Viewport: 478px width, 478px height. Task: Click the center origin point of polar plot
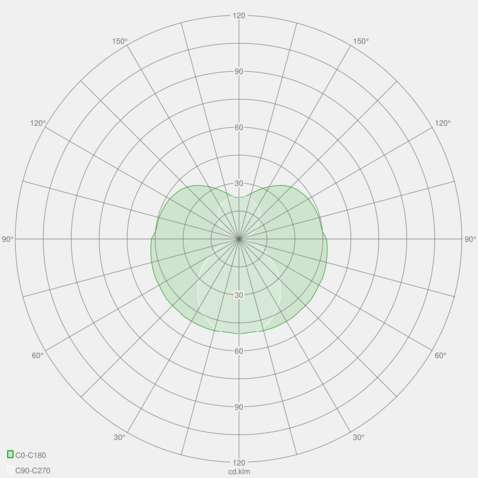(239, 239)
